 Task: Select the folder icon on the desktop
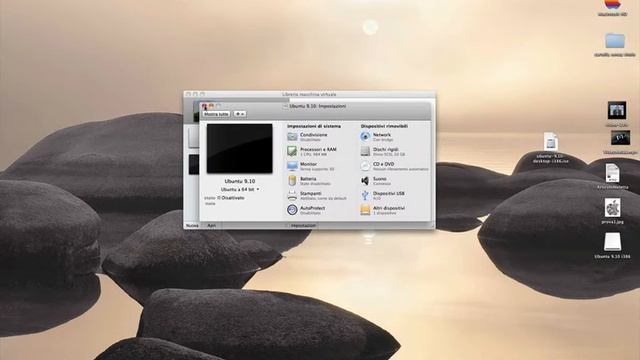[615, 41]
